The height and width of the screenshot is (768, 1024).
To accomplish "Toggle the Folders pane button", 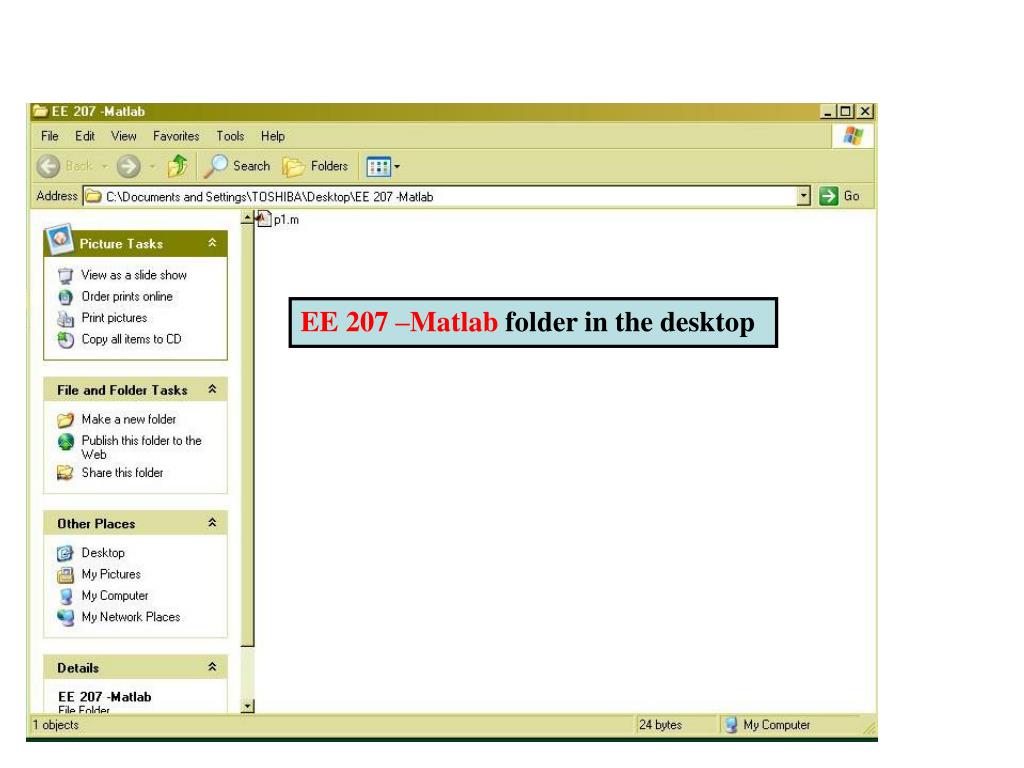I will (315, 166).
